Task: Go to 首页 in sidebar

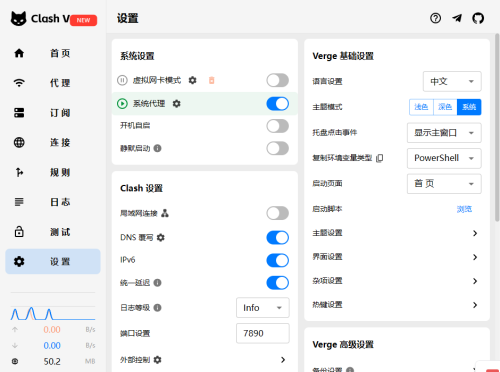Action: click(x=53, y=53)
